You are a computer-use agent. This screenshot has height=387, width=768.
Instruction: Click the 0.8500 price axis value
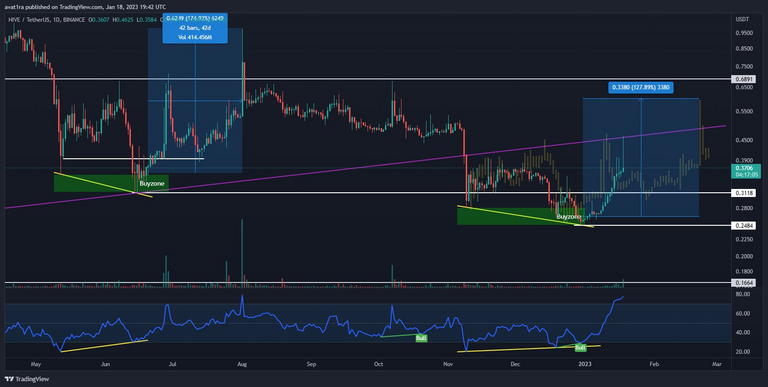(x=744, y=49)
